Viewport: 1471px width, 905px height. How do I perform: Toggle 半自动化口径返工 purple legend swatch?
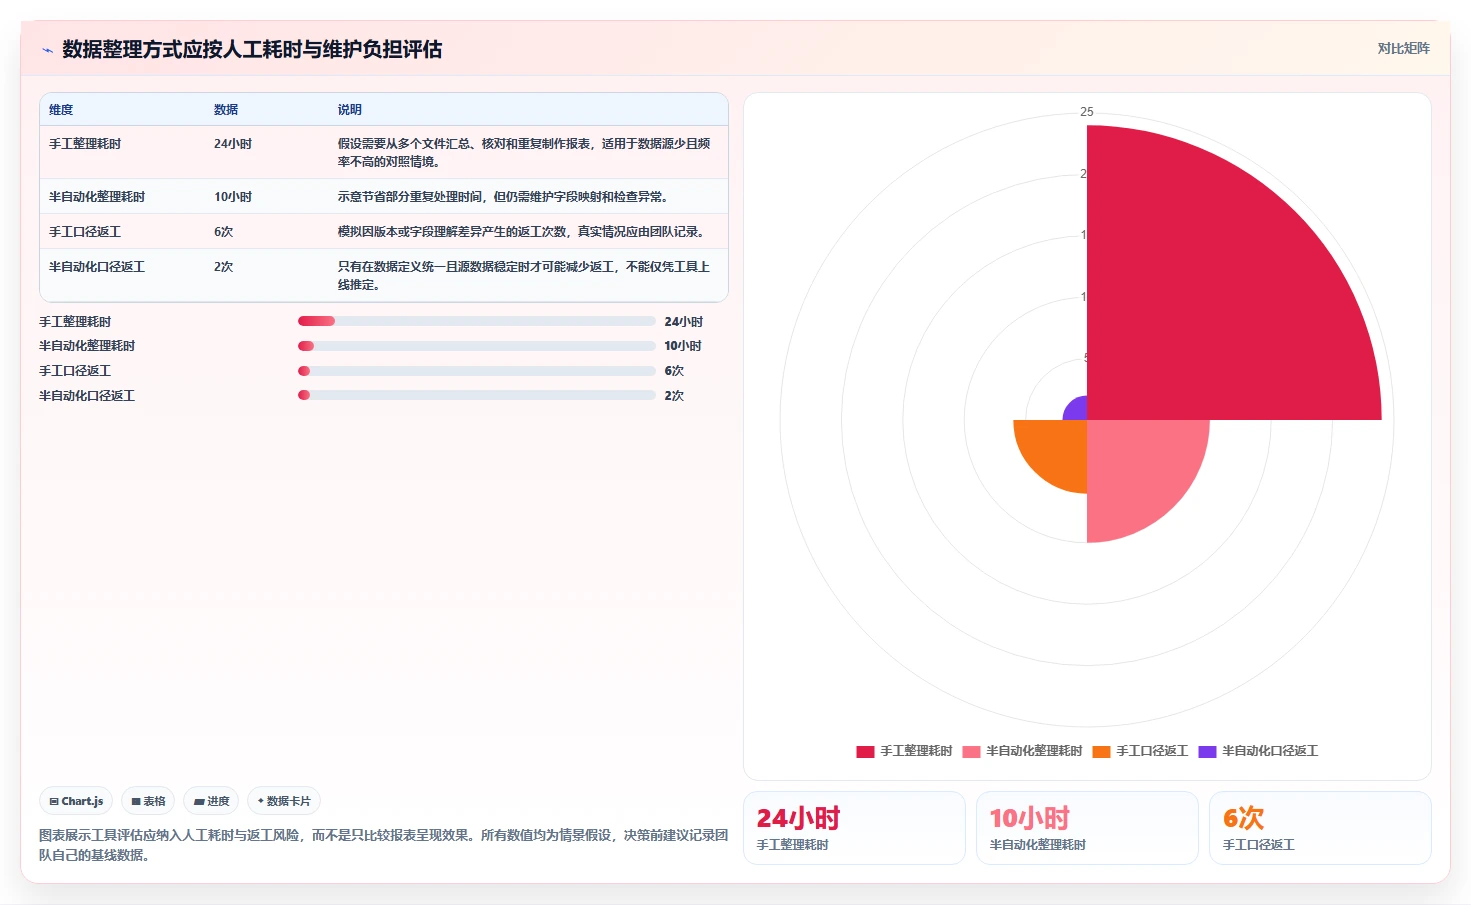1207,751
